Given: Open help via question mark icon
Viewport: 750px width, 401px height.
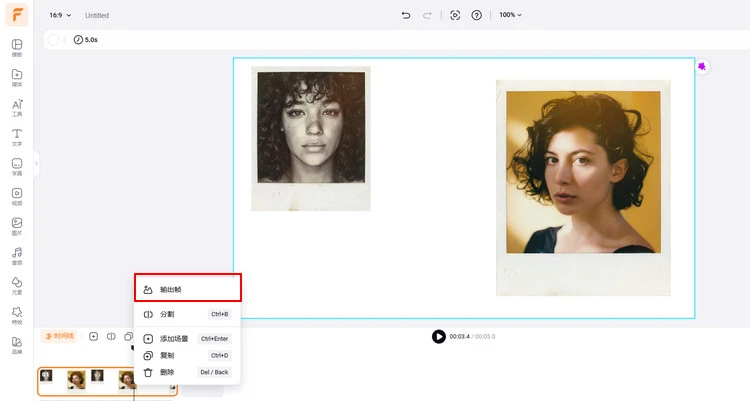Looking at the screenshot, I should (477, 15).
